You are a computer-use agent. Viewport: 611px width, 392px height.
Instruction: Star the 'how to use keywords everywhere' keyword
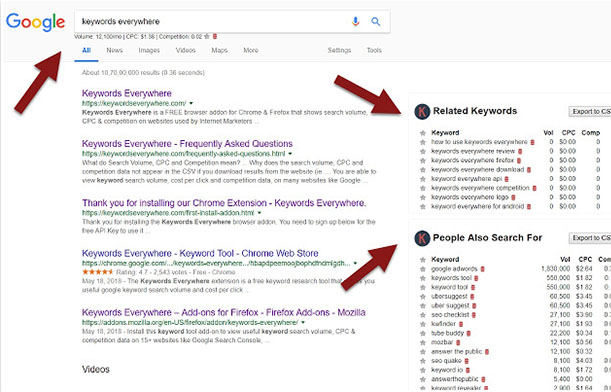point(423,142)
